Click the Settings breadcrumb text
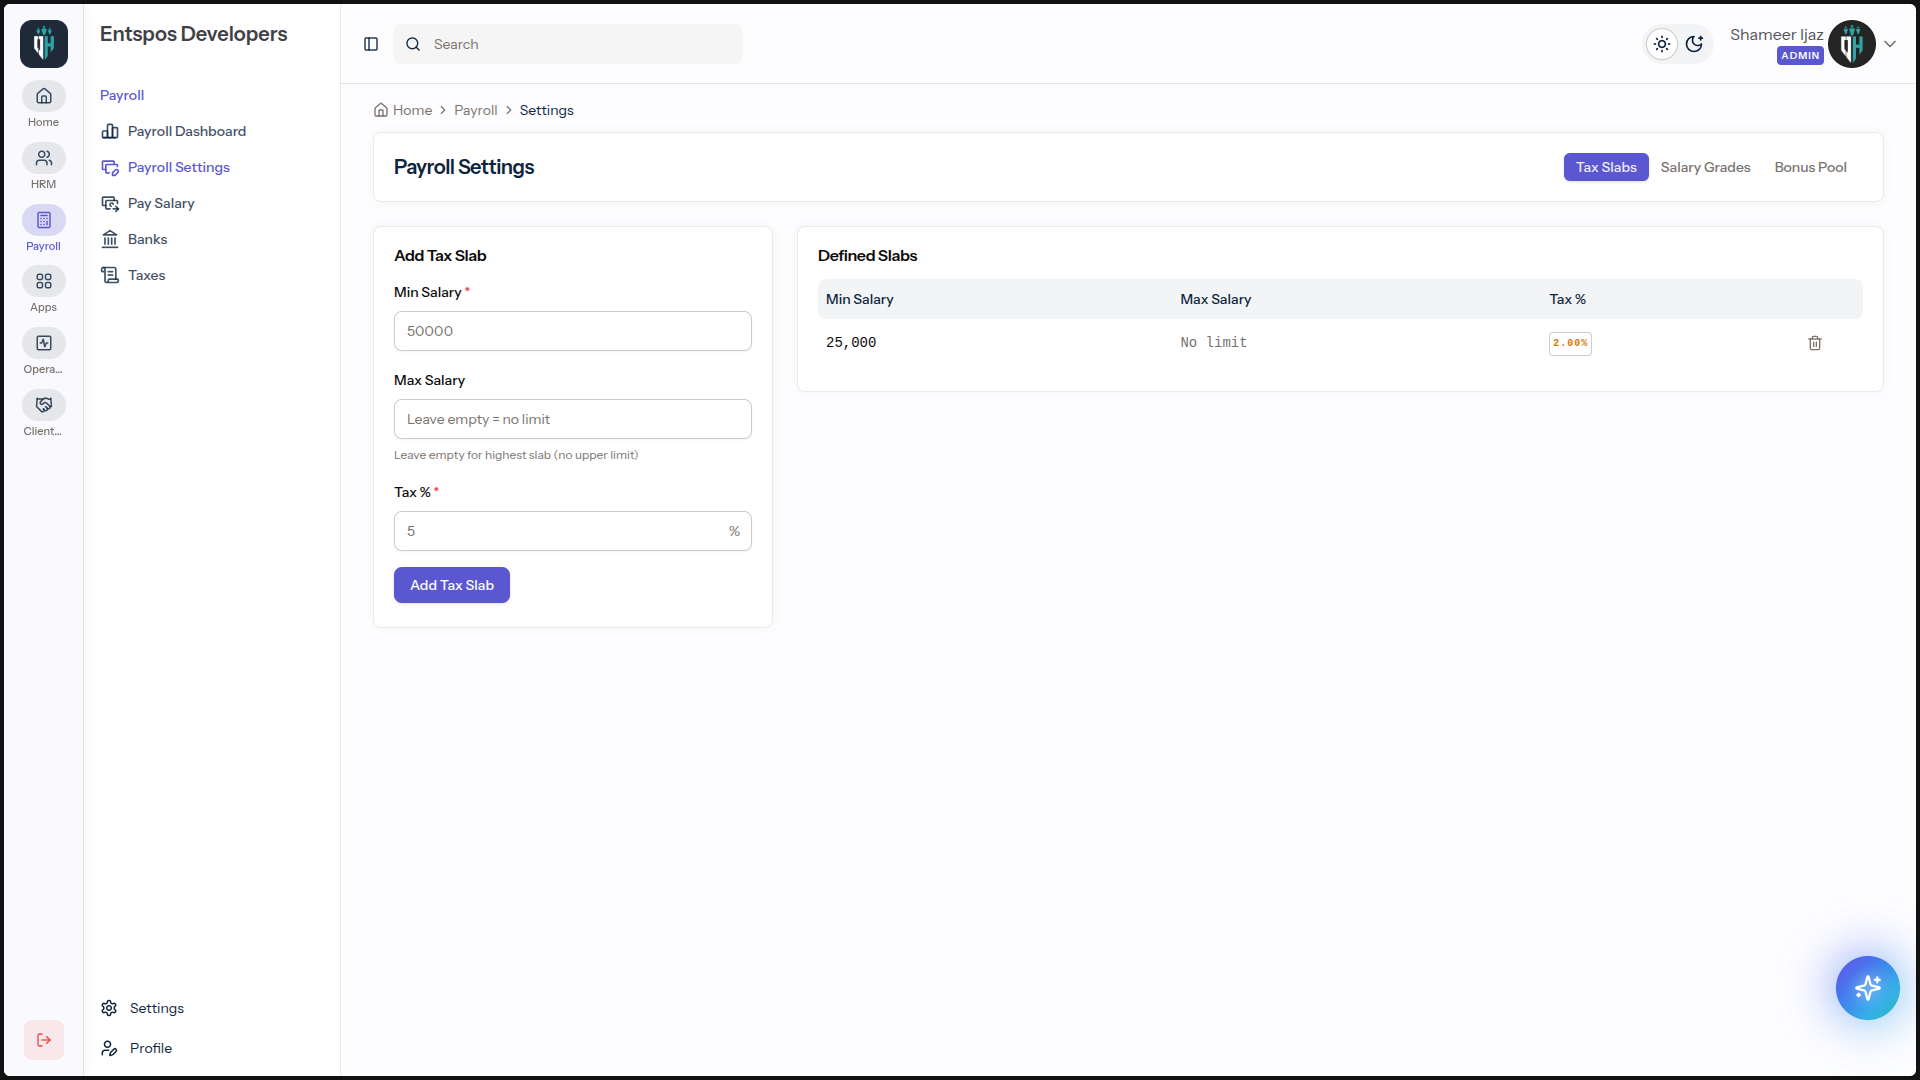This screenshot has height=1080, width=1920. pyautogui.click(x=547, y=110)
